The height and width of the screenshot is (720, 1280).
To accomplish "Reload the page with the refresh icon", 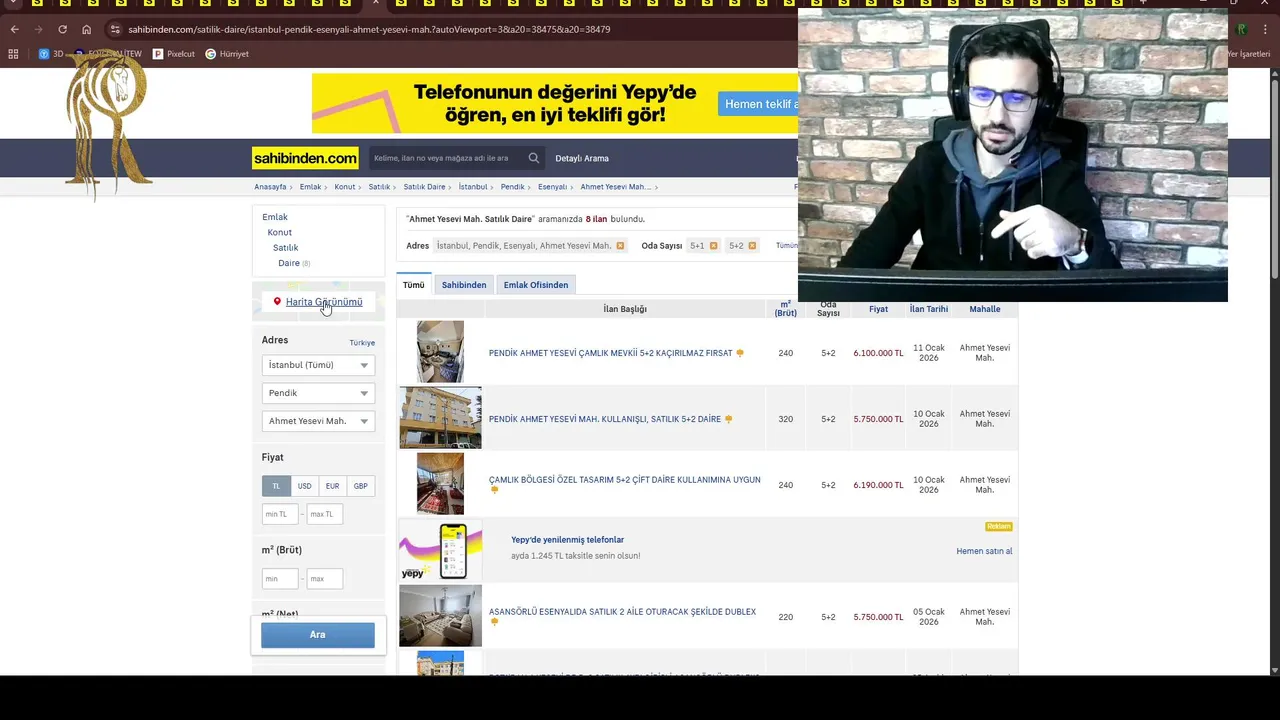I will pyautogui.click(x=62, y=29).
